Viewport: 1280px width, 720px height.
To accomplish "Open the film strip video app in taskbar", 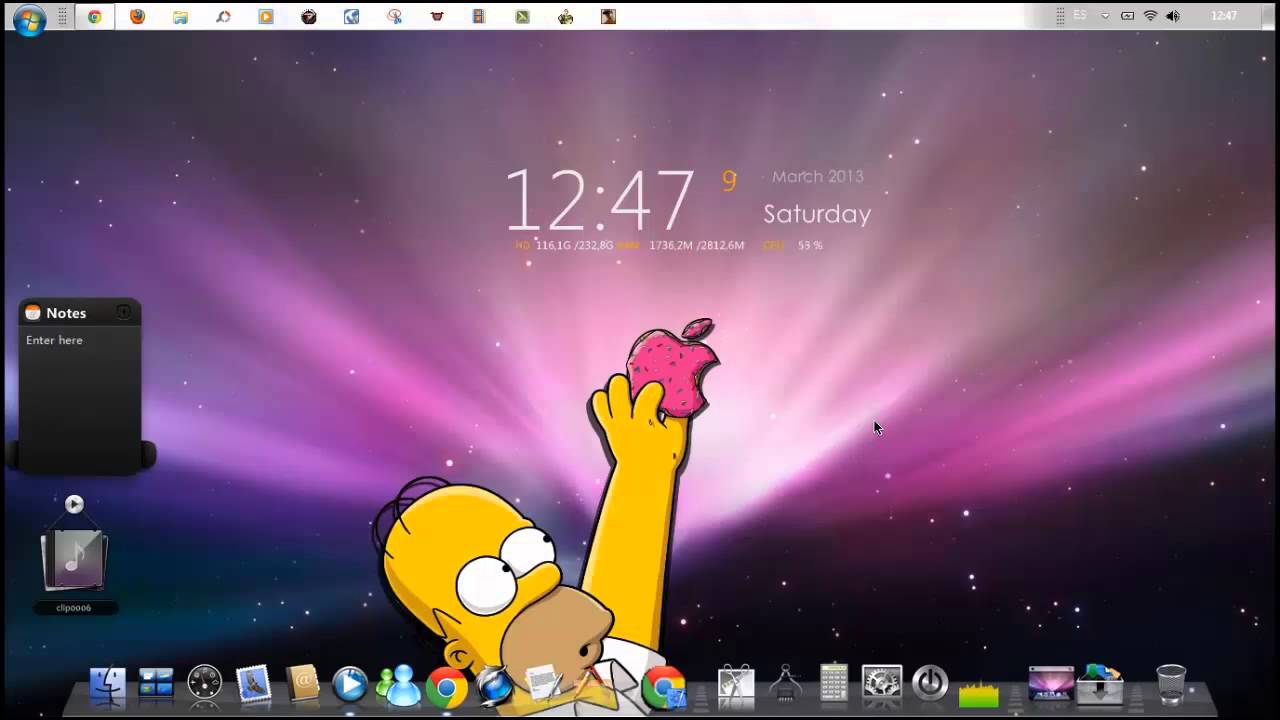I will pos(480,16).
